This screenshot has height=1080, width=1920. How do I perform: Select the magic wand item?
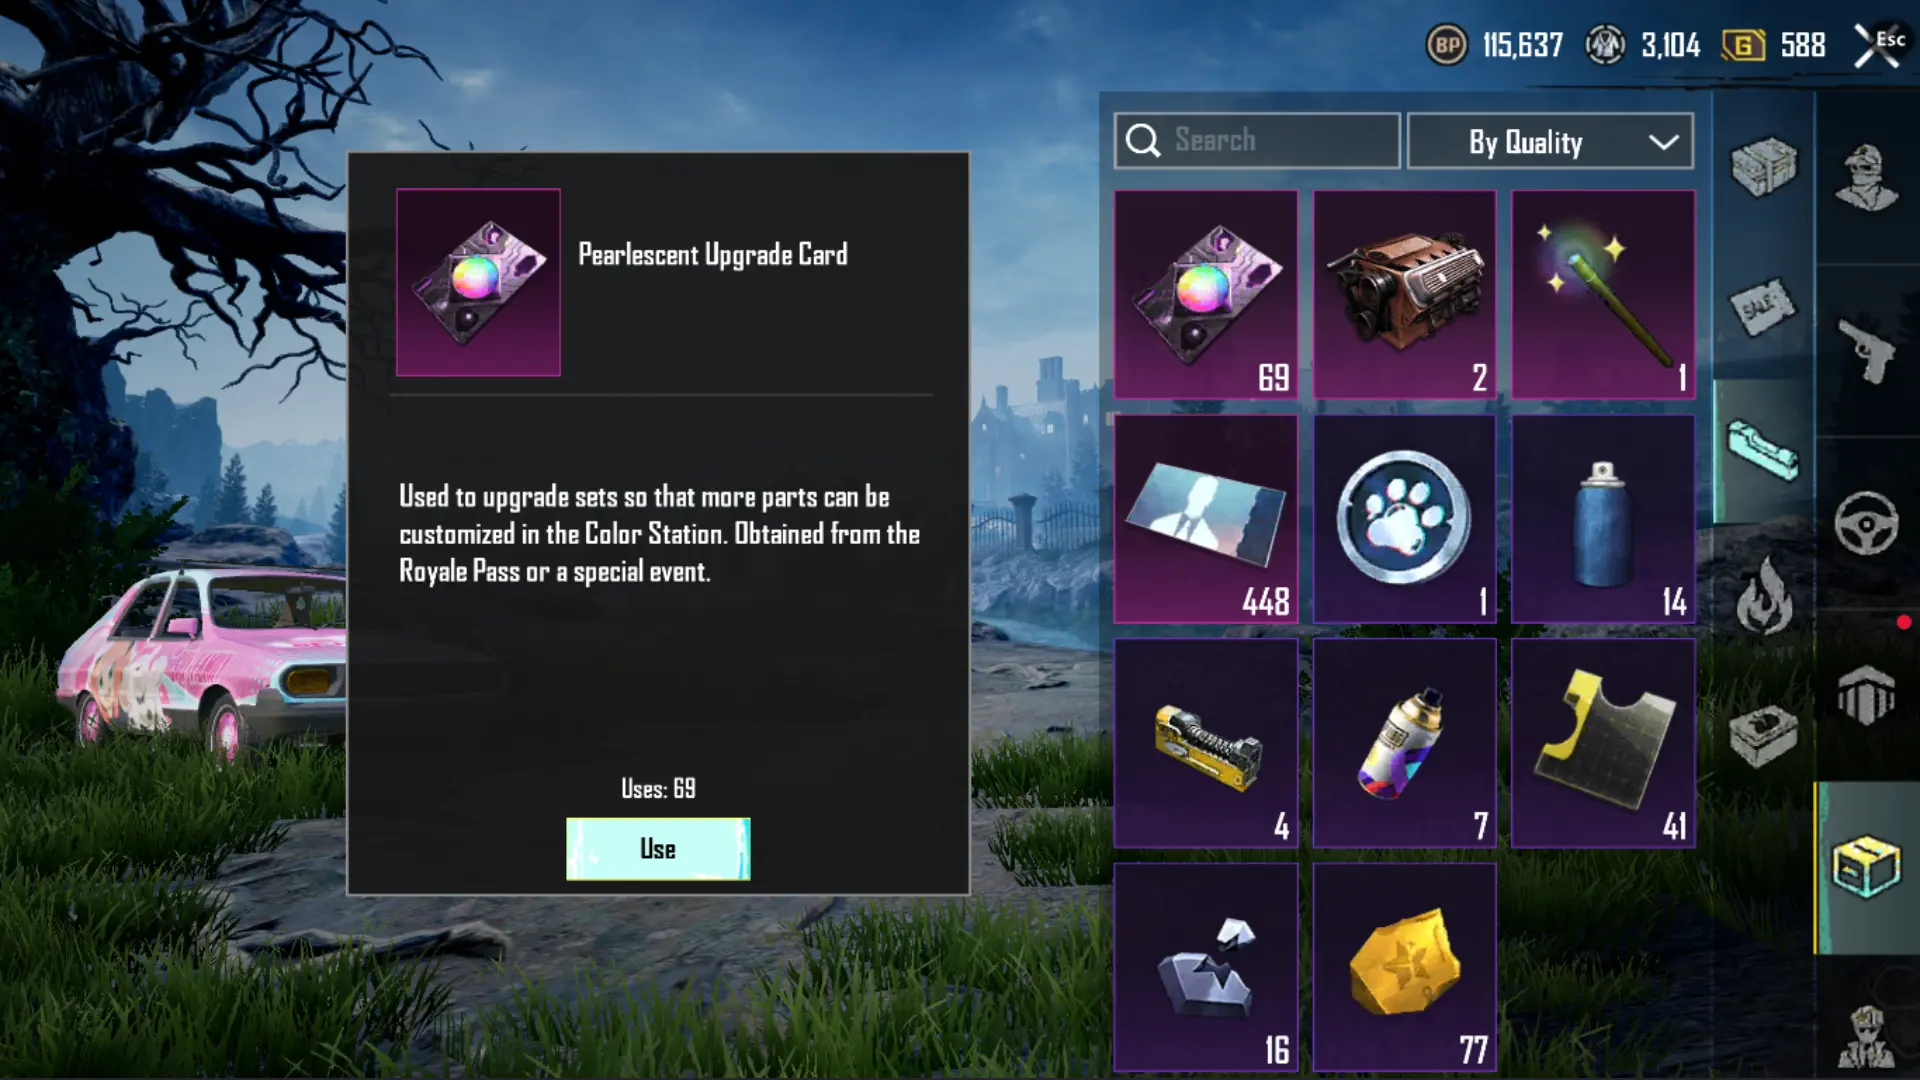point(1603,295)
